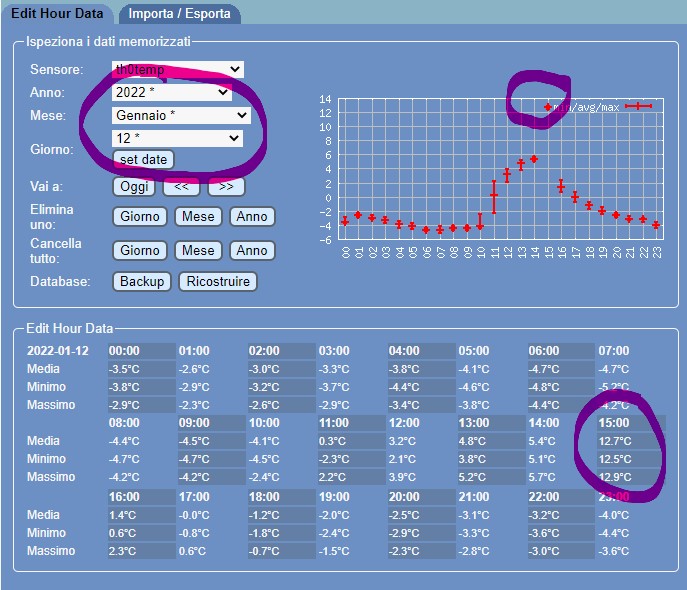Viewport: 687px width, 590px height.
Task: Click the 14:00 data point on chart
Action: 534,159
